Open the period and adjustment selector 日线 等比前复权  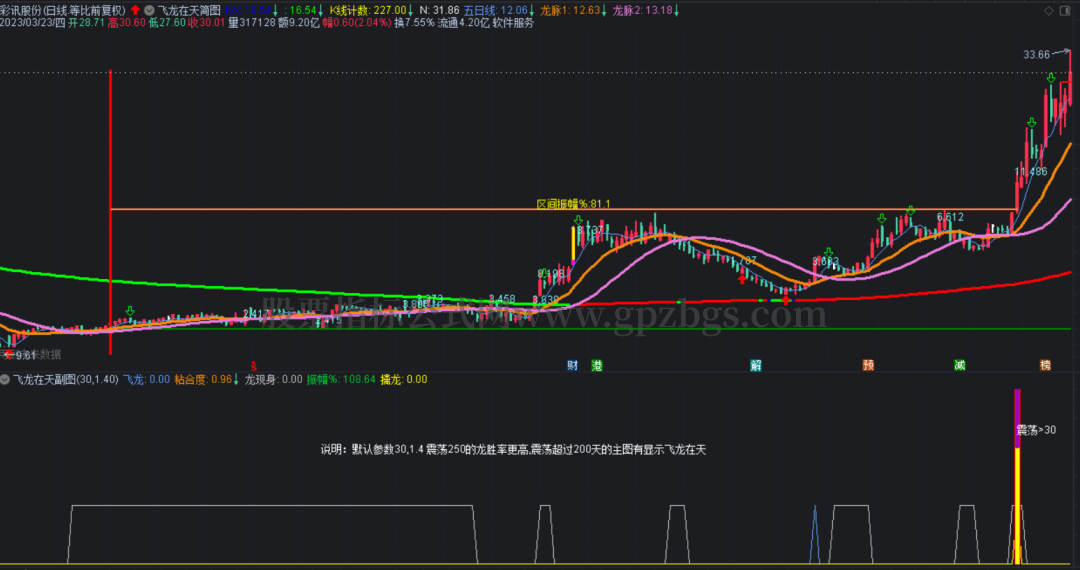click(86, 10)
